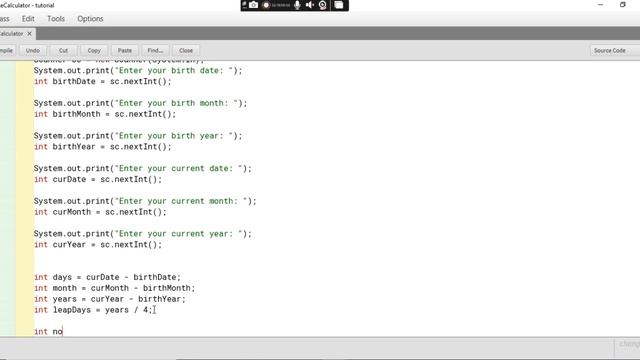Click line 'int birthYear = sc.nextInt();'
The image size is (640, 360).
(103, 147)
